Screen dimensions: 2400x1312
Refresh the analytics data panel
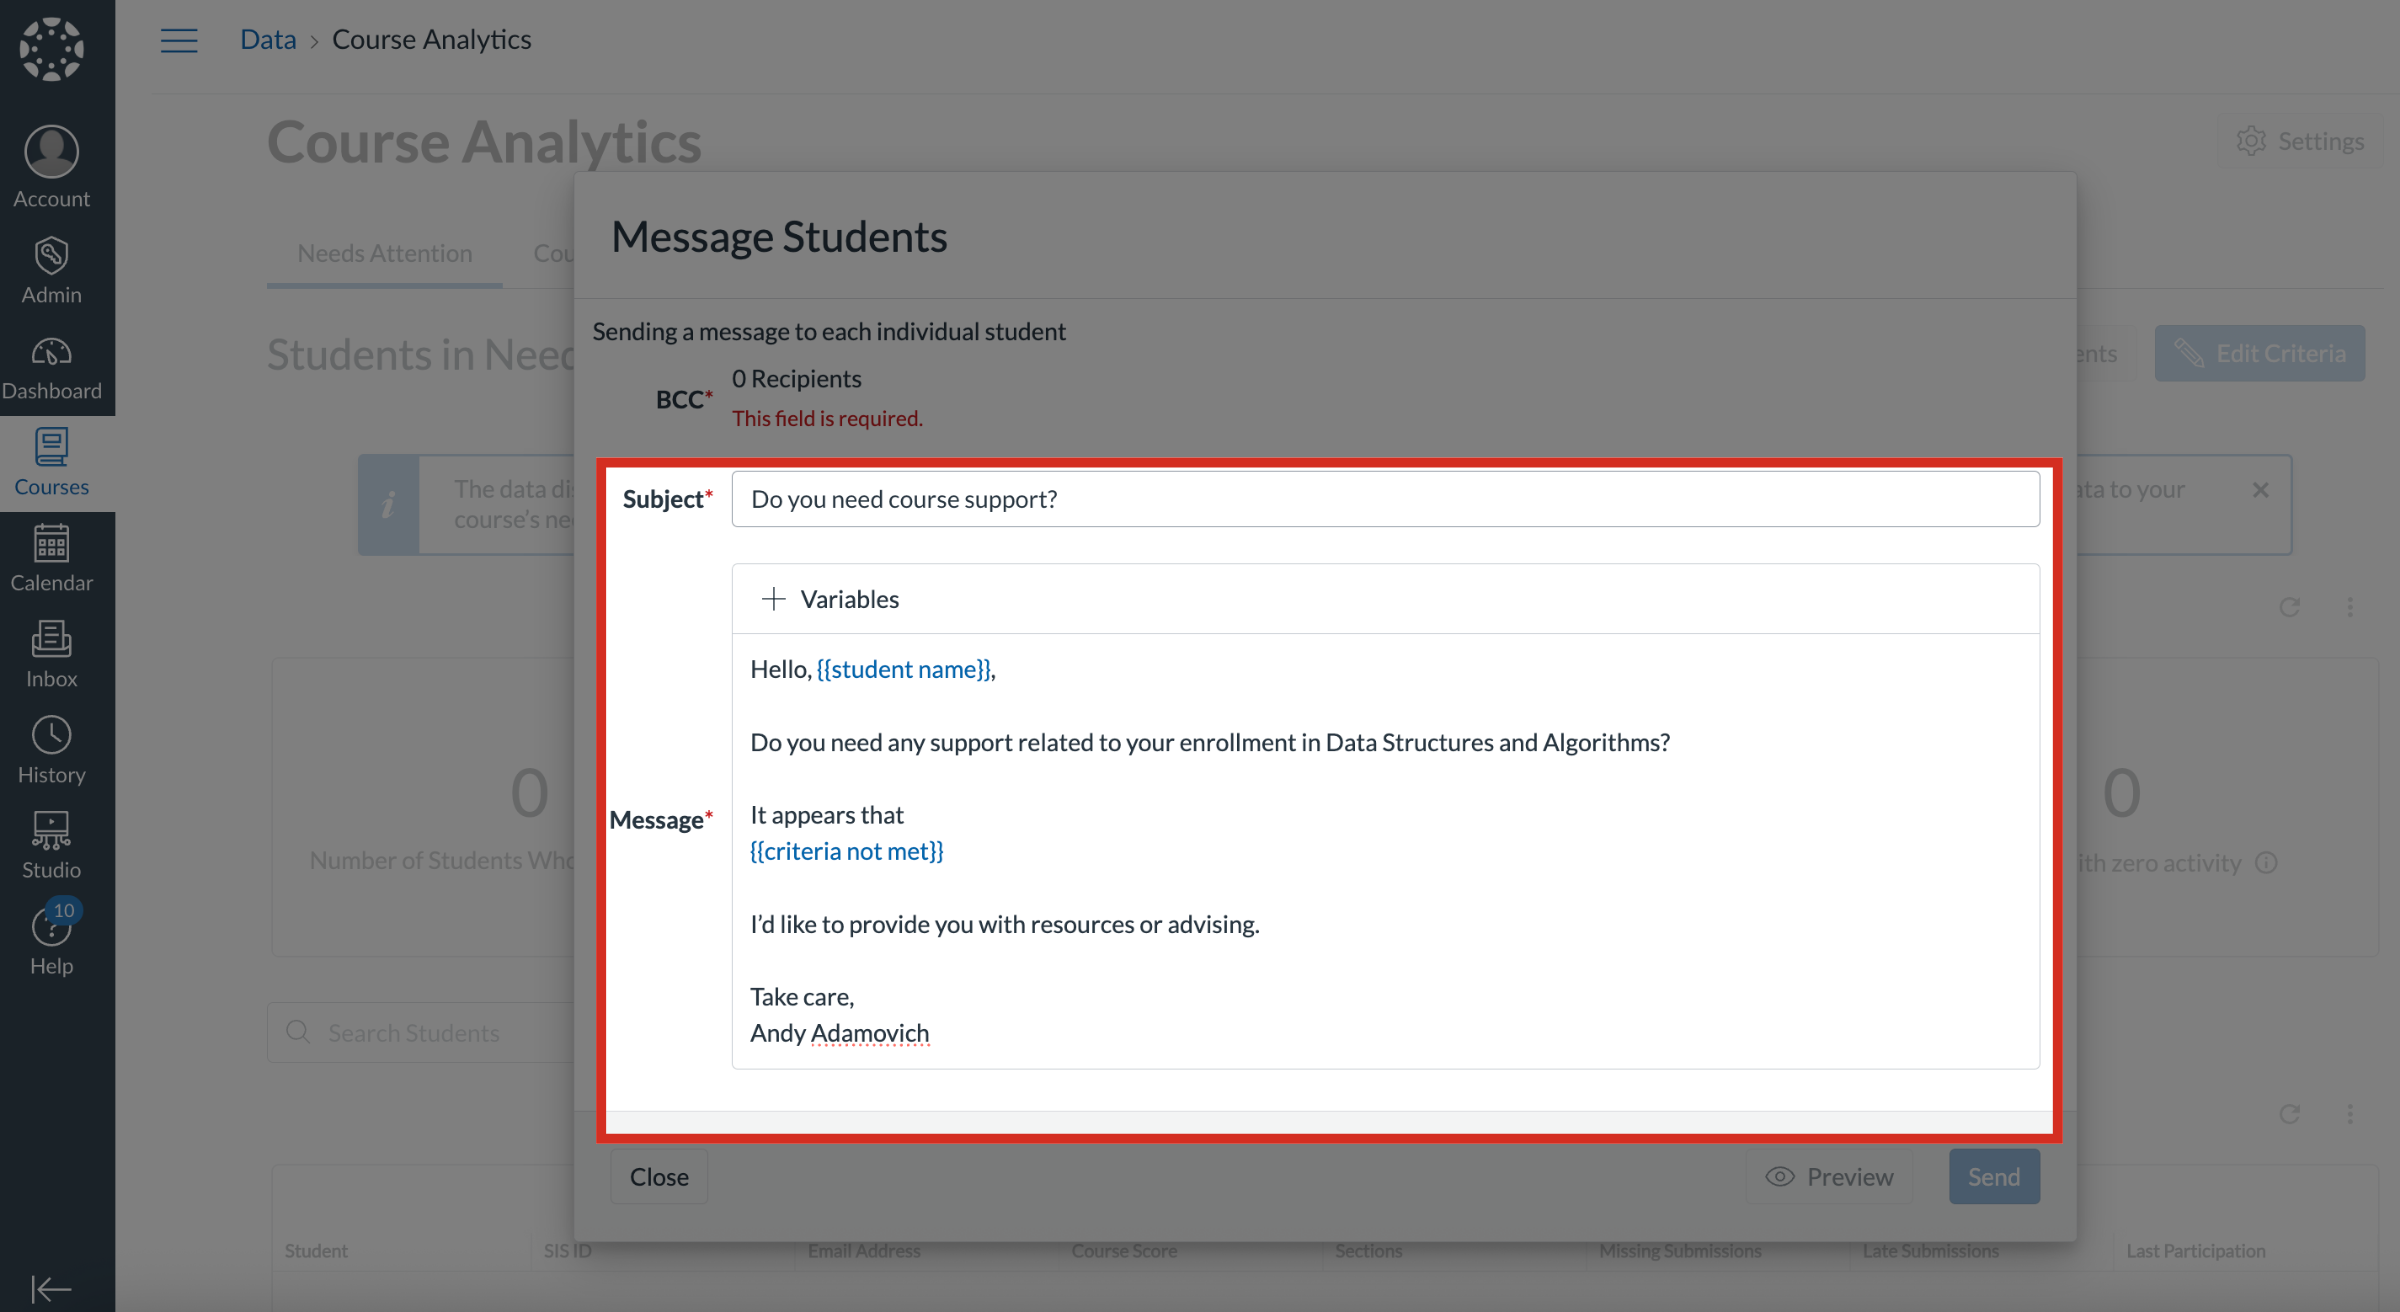[2288, 607]
